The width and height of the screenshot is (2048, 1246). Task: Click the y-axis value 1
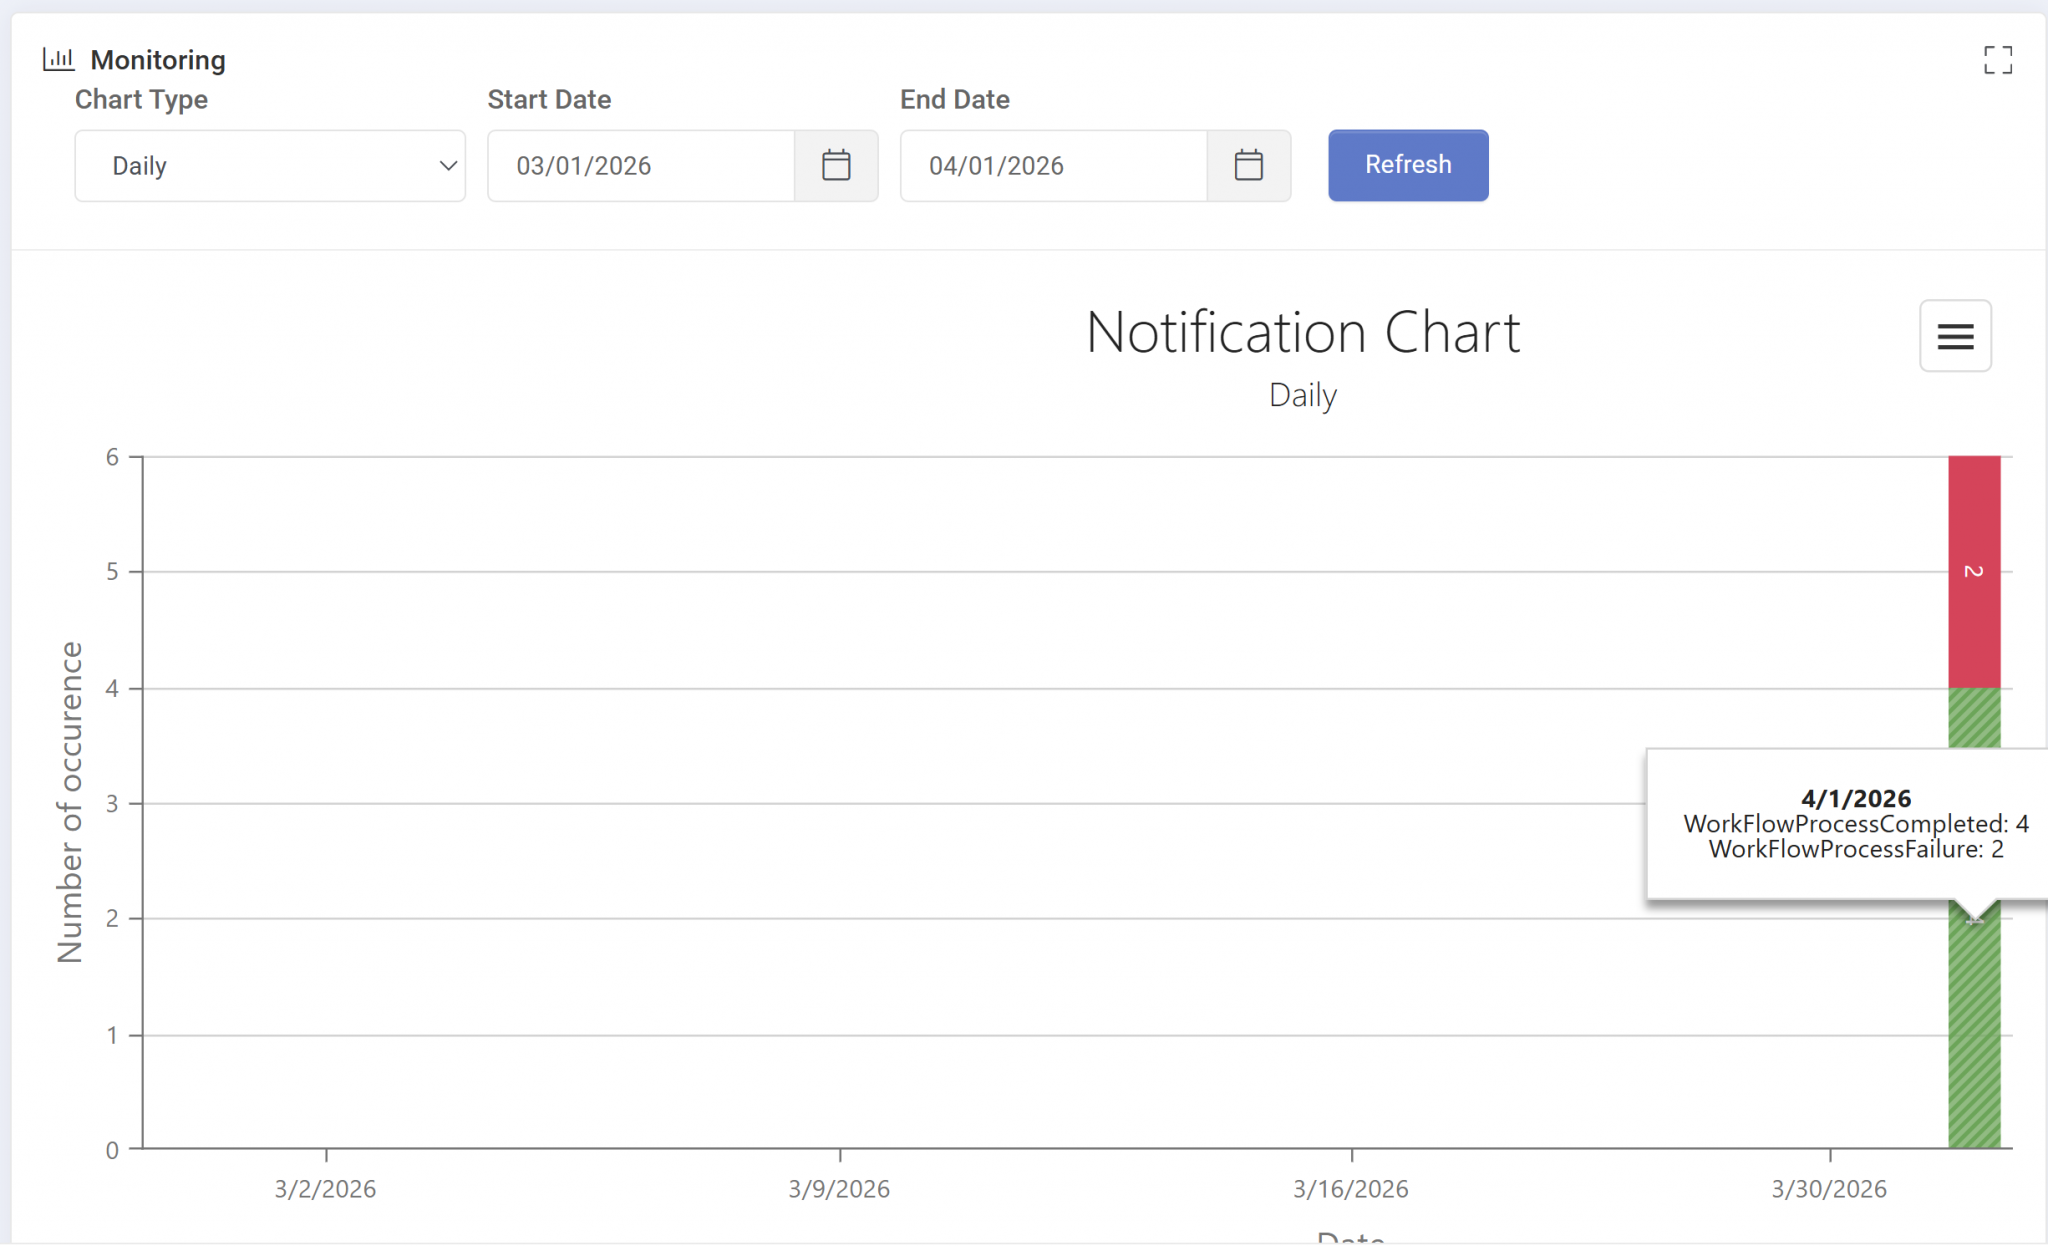click(x=112, y=1035)
